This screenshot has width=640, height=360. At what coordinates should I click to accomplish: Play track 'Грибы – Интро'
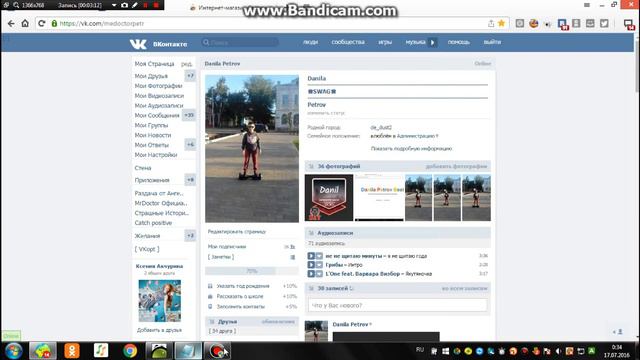pyautogui.click(x=311, y=265)
